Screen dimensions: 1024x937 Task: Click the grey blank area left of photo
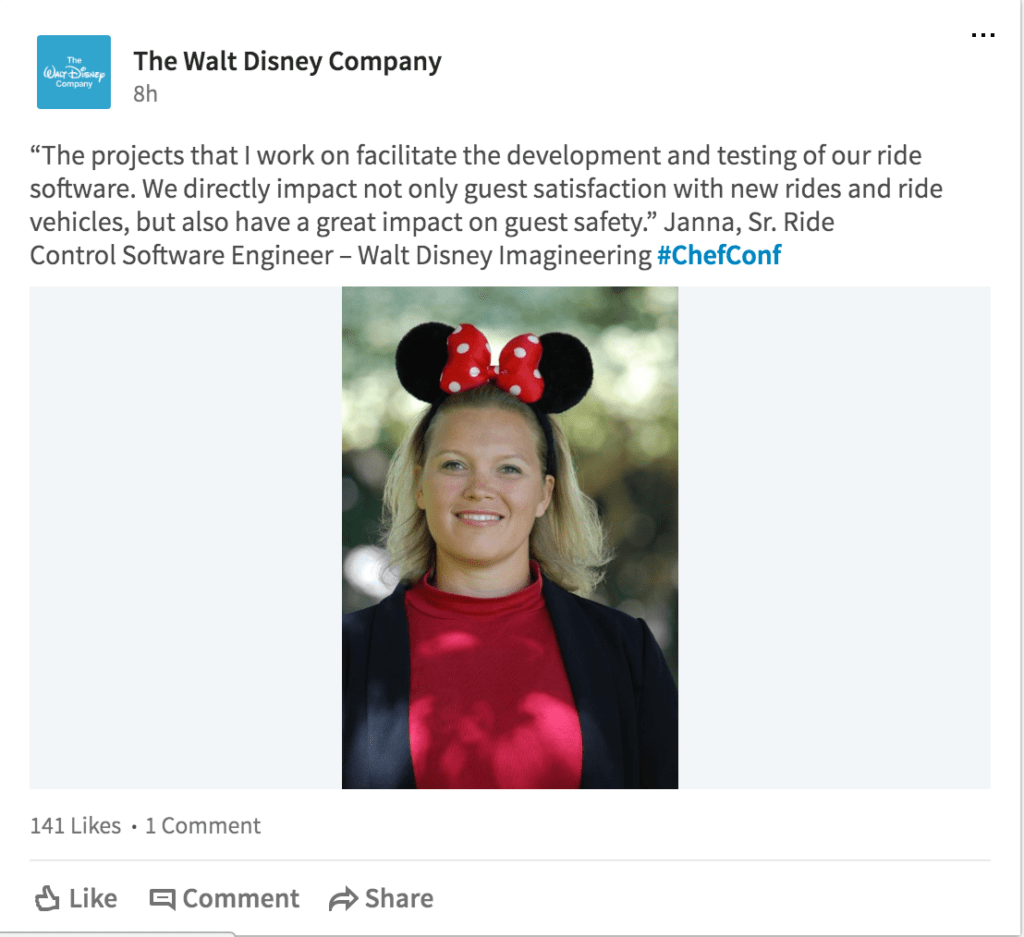(x=185, y=537)
